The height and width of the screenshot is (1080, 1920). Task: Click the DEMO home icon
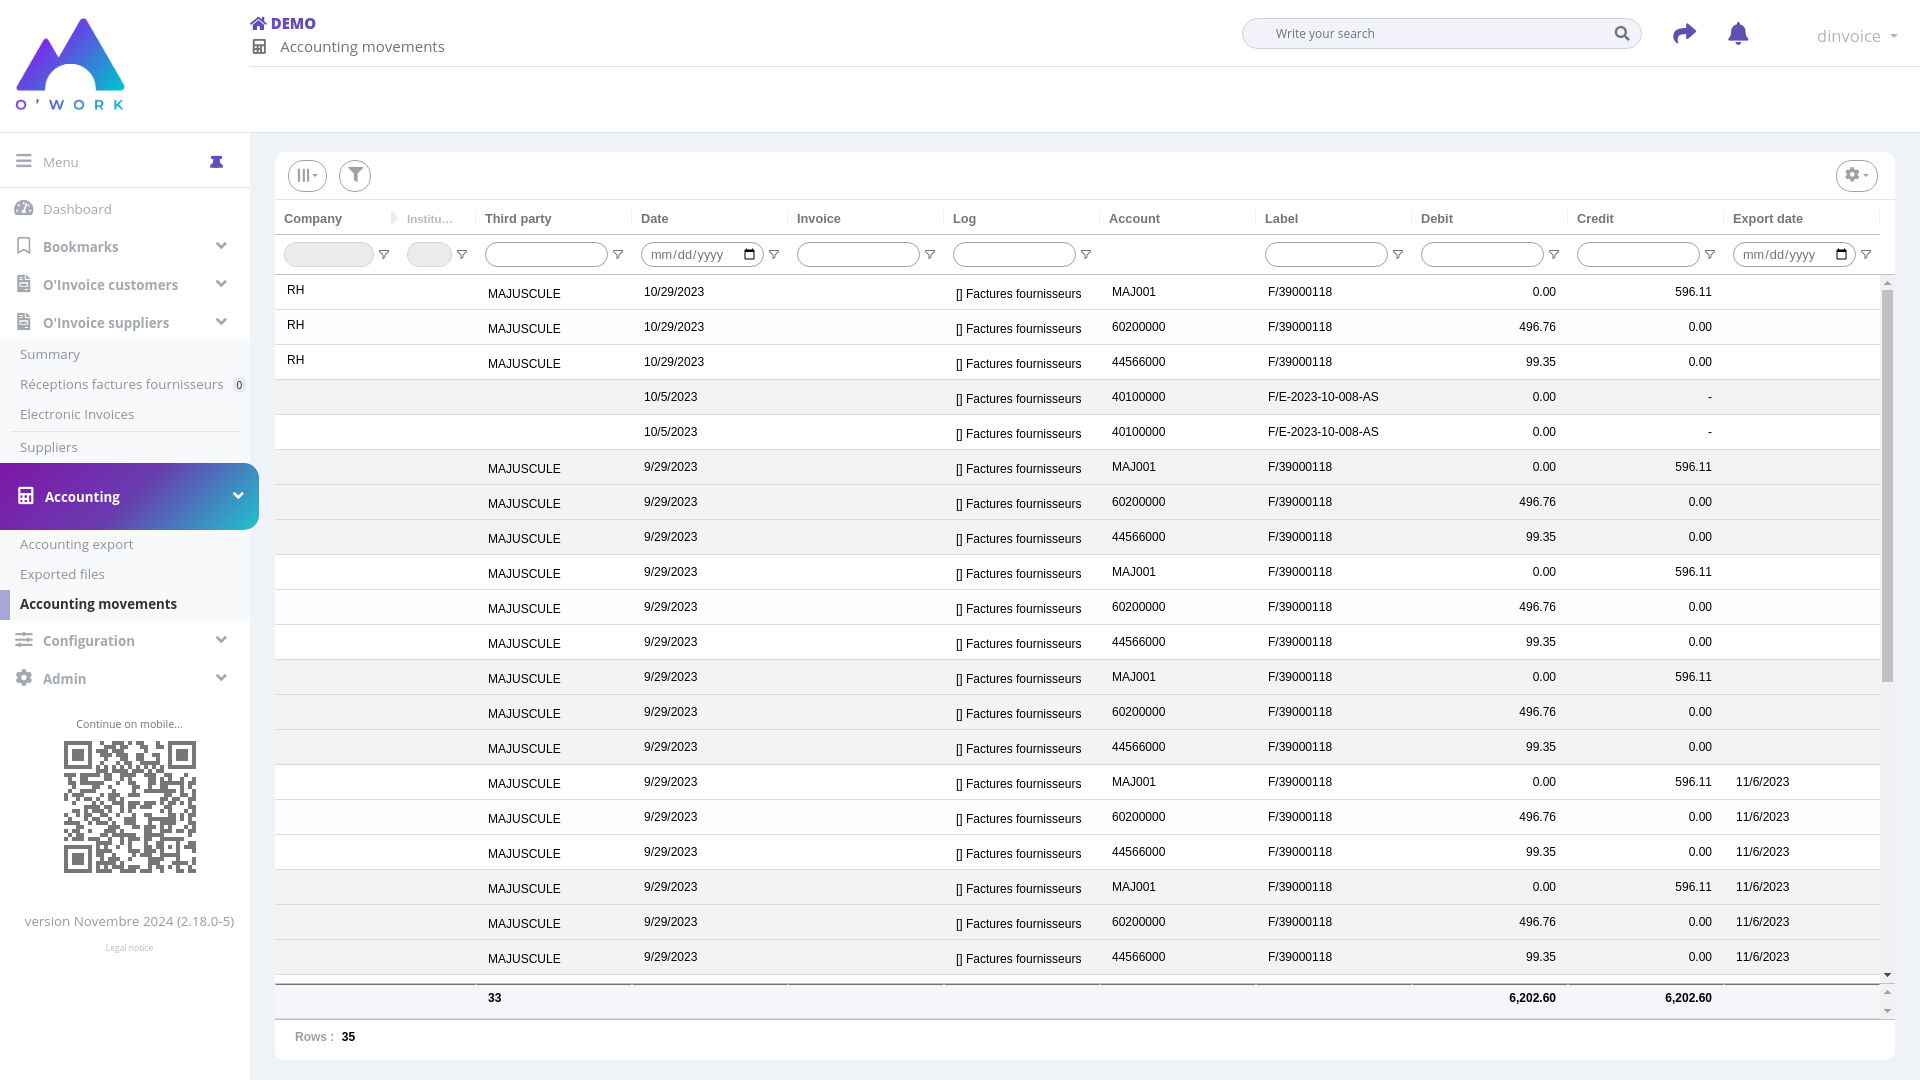coord(258,23)
